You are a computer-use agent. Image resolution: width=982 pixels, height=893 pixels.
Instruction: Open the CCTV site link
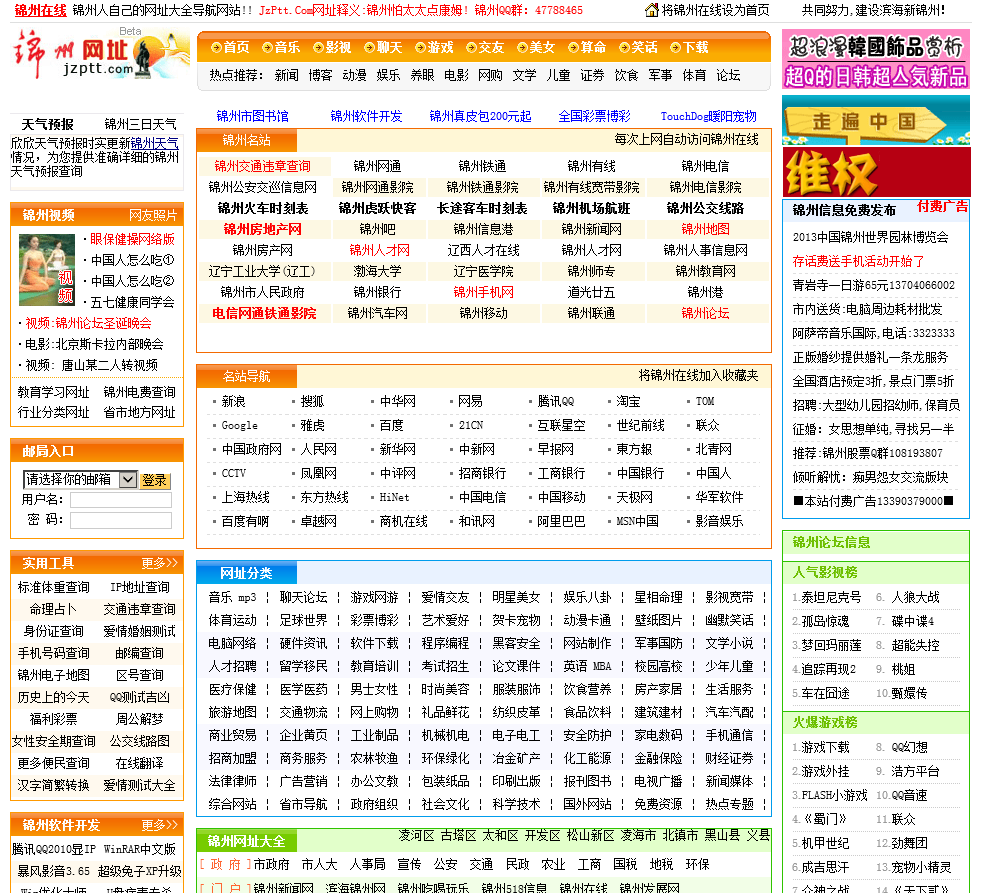click(x=234, y=473)
